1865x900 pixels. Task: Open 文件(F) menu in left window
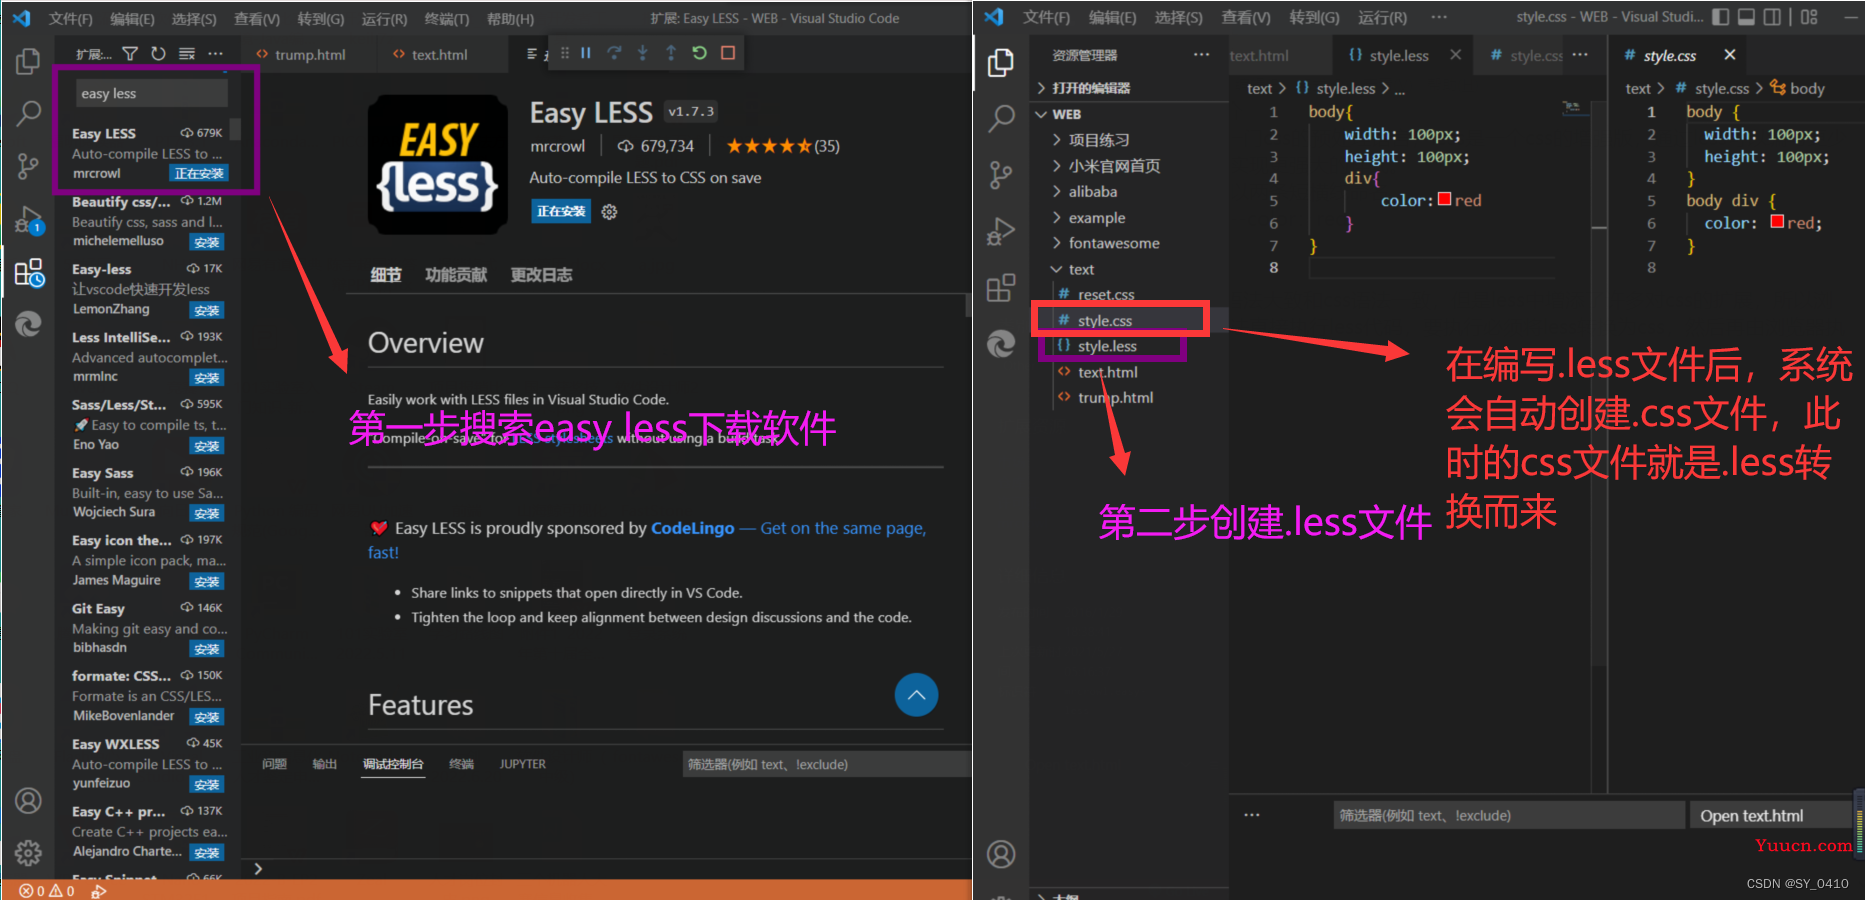coord(71,19)
